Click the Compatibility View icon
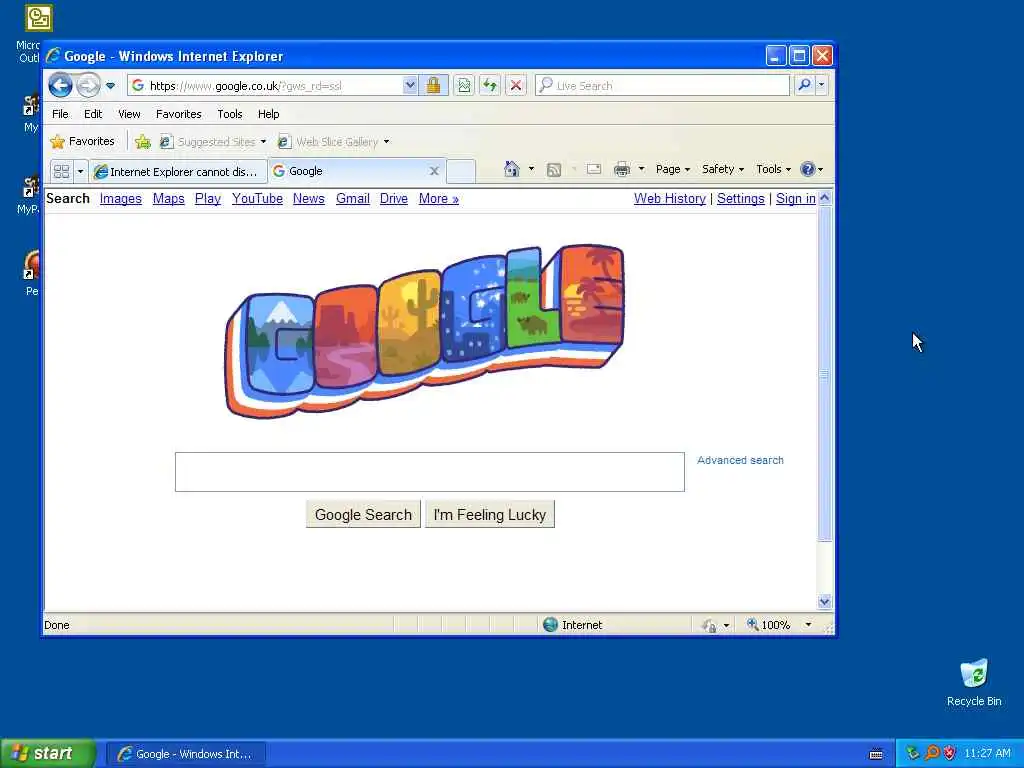The height and width of the screenshot is (768, 1024). tap(464, 86)
